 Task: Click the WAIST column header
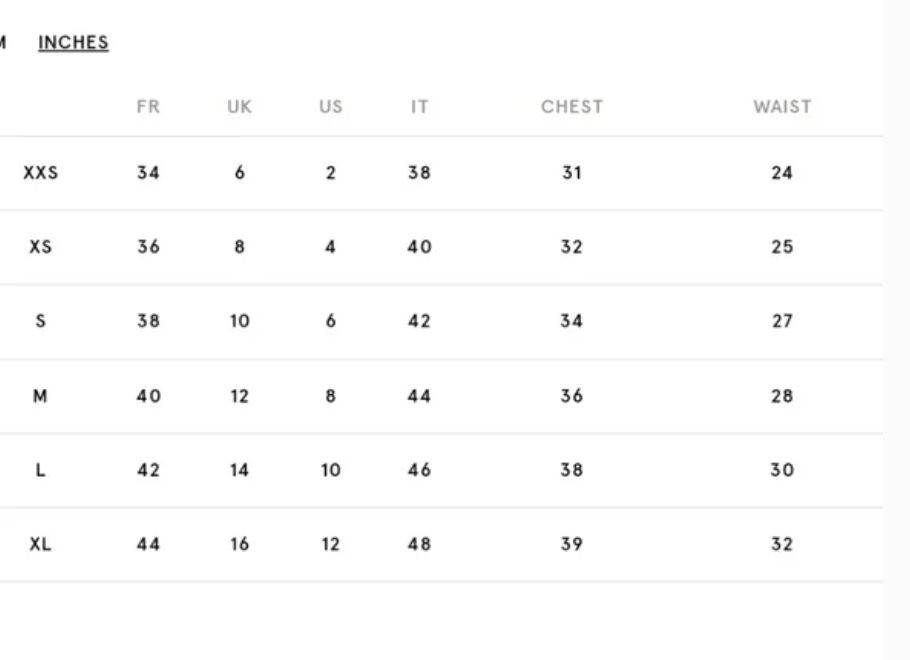coord(782,107)
